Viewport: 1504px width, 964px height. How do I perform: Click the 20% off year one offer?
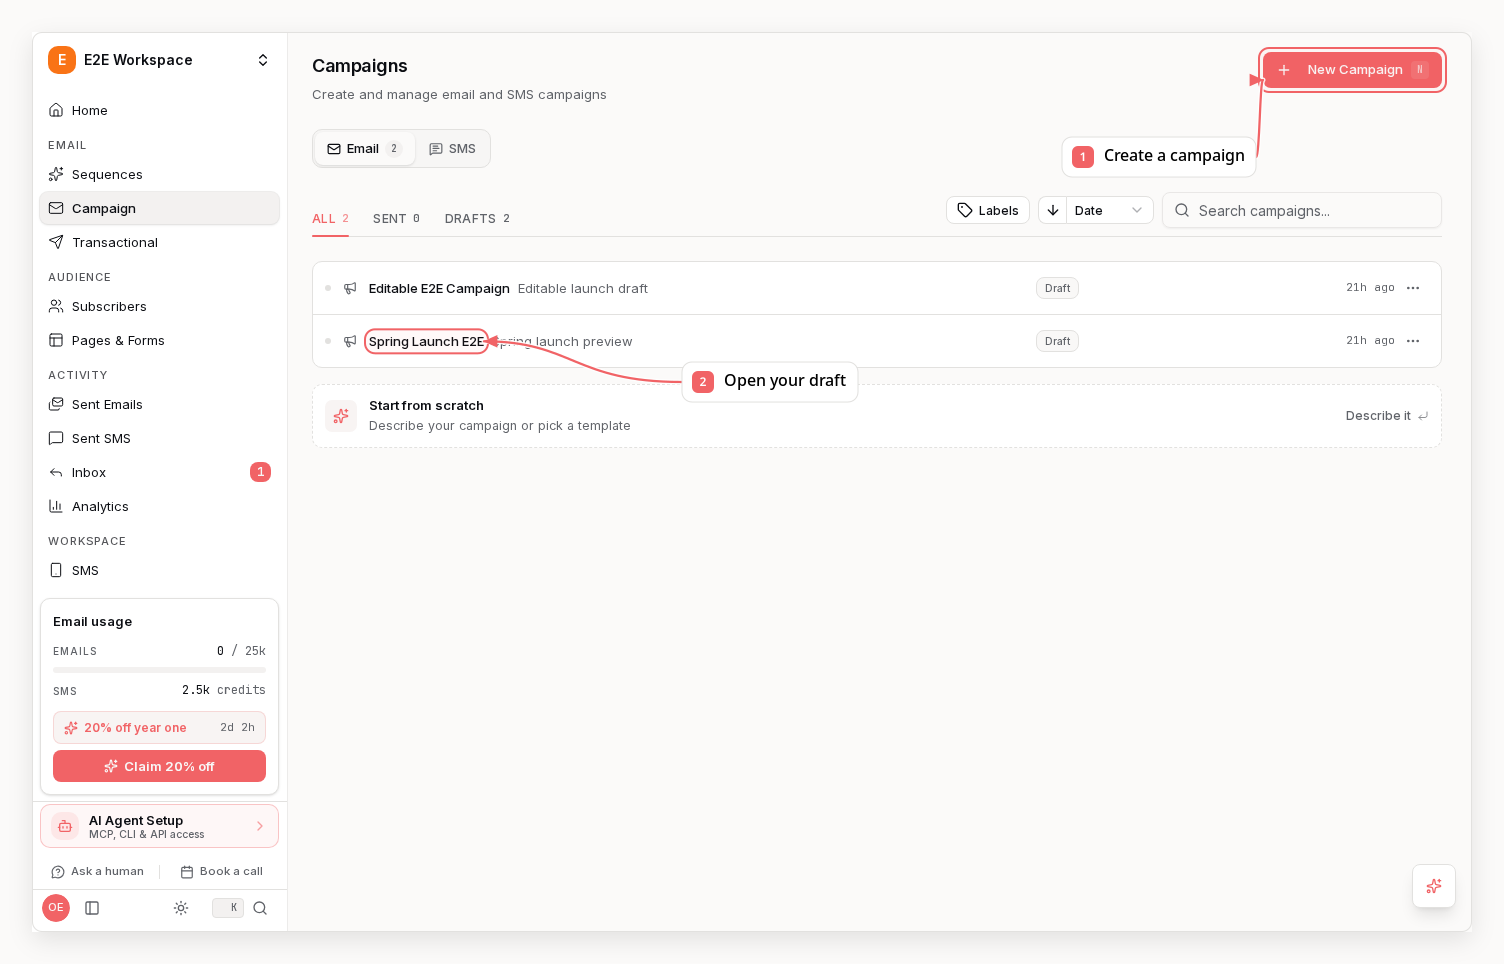click(x=159, y=727)
